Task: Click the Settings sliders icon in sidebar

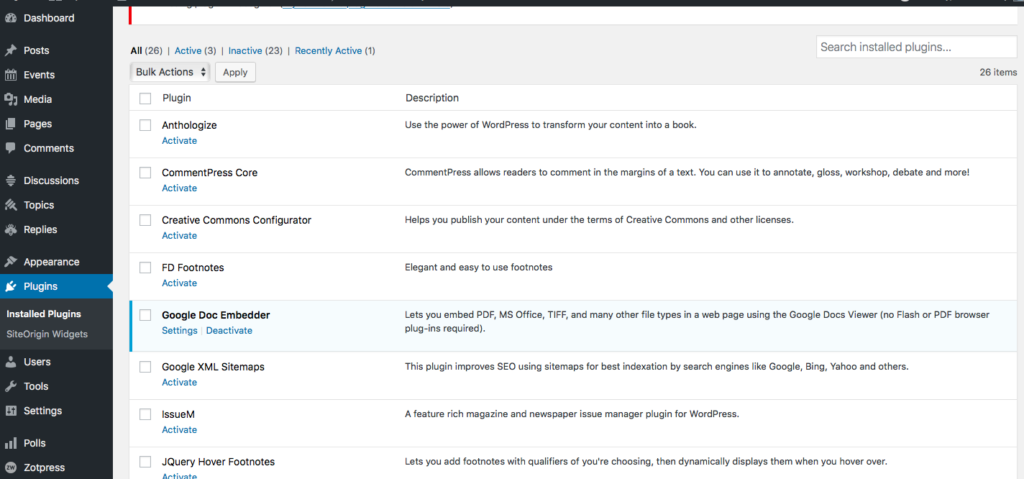Action: [11, 411]
